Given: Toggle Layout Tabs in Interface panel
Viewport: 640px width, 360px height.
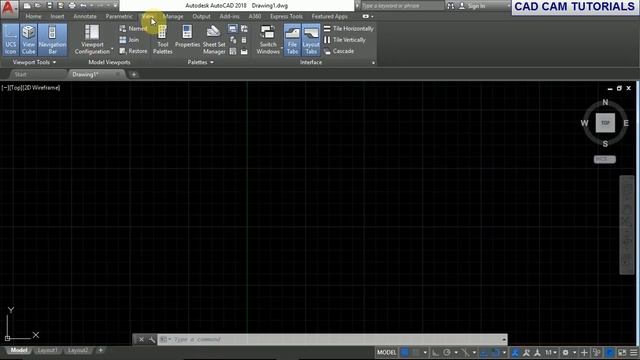Looking at the screenshot, I should [x=311, y=40].
